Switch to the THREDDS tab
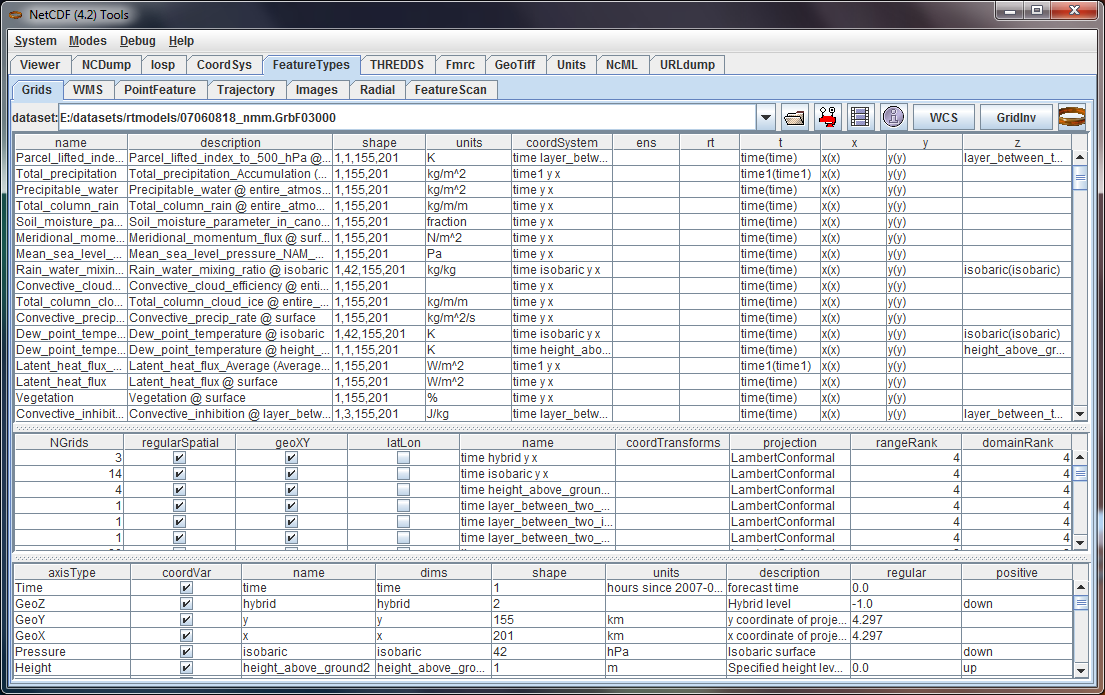Image resolution: width=1105 pixels, height=695 pixels. [x=397, y=65]
